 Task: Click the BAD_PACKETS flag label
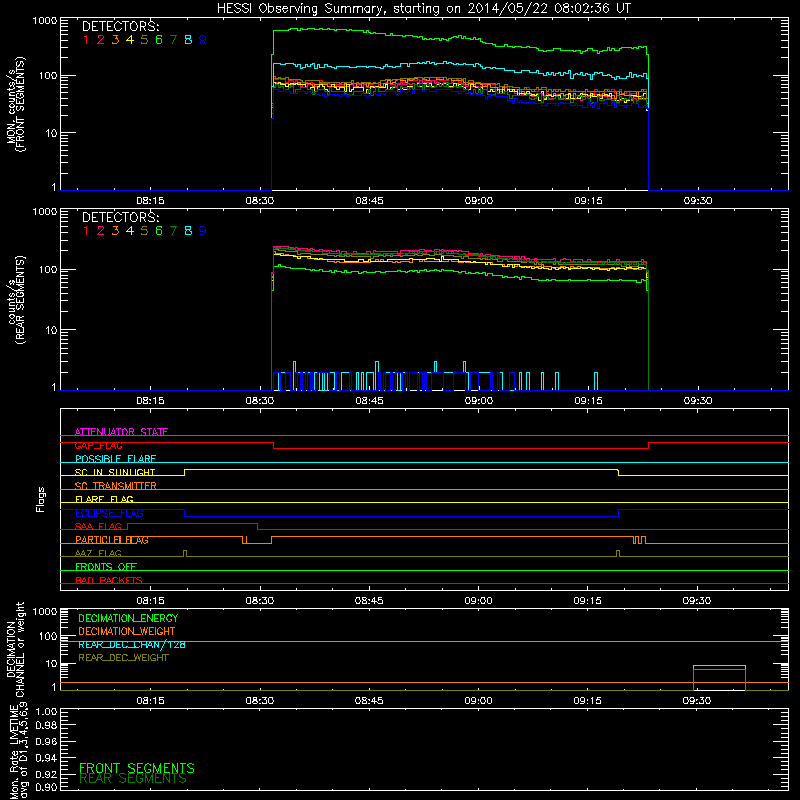point(109,580)
